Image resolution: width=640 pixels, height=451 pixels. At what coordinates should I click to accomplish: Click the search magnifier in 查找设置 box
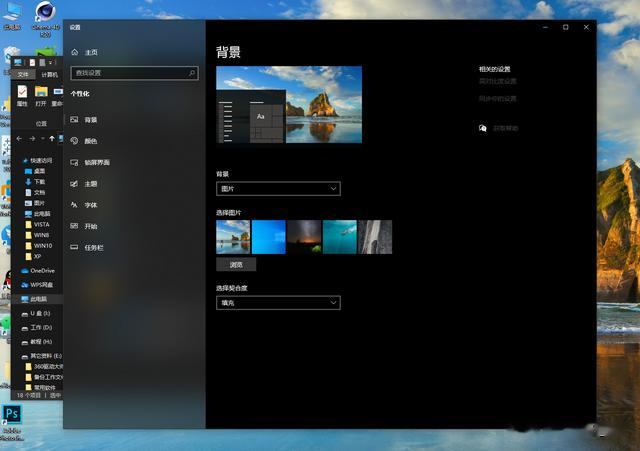point(192,73)
